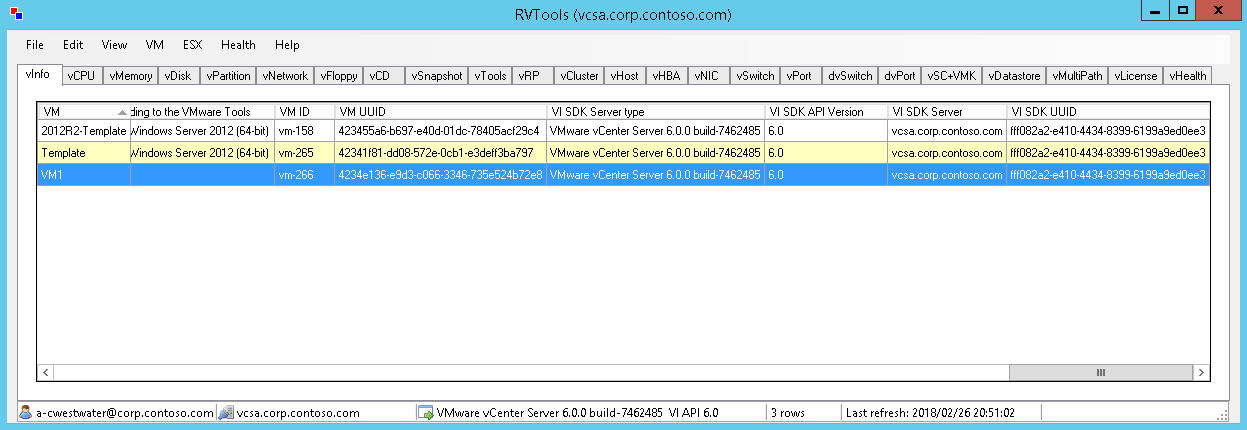The image size is (1247, 430).
Task: Click the VI SDK UUID column header
Action: pyautogui.click(x=1108, y=112)
